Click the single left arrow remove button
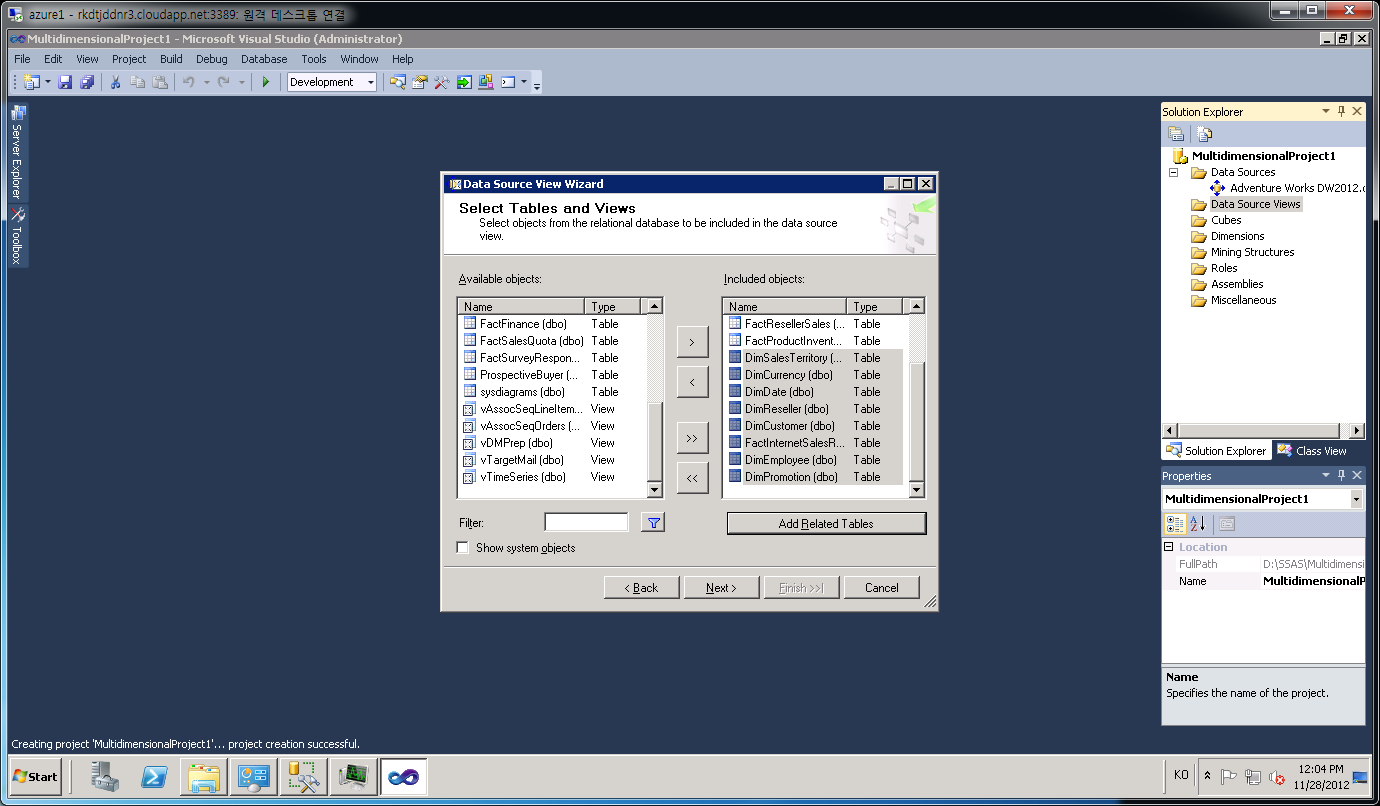This screenshot has height=806, width=1380. tap(692, 382)
